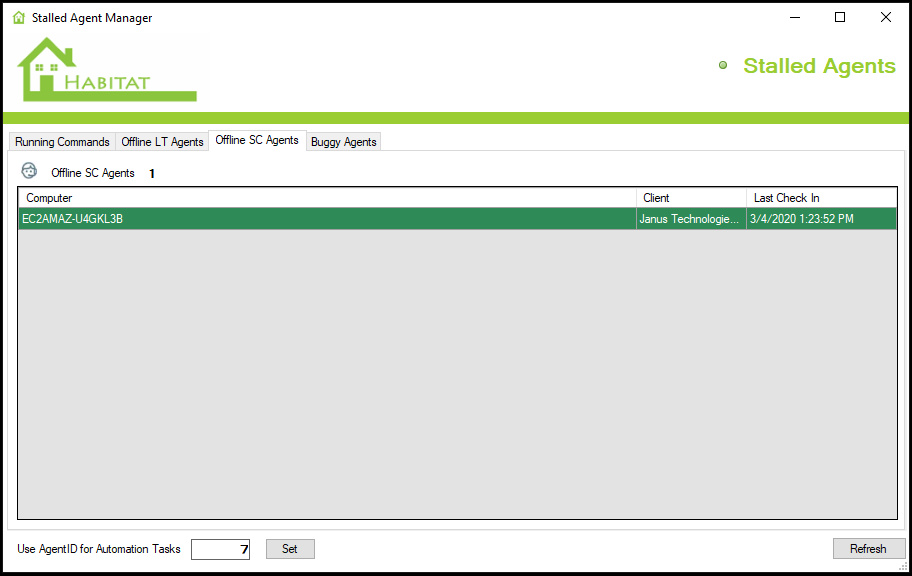
Task: Click the Refresh button
Action: click(868, 549)
